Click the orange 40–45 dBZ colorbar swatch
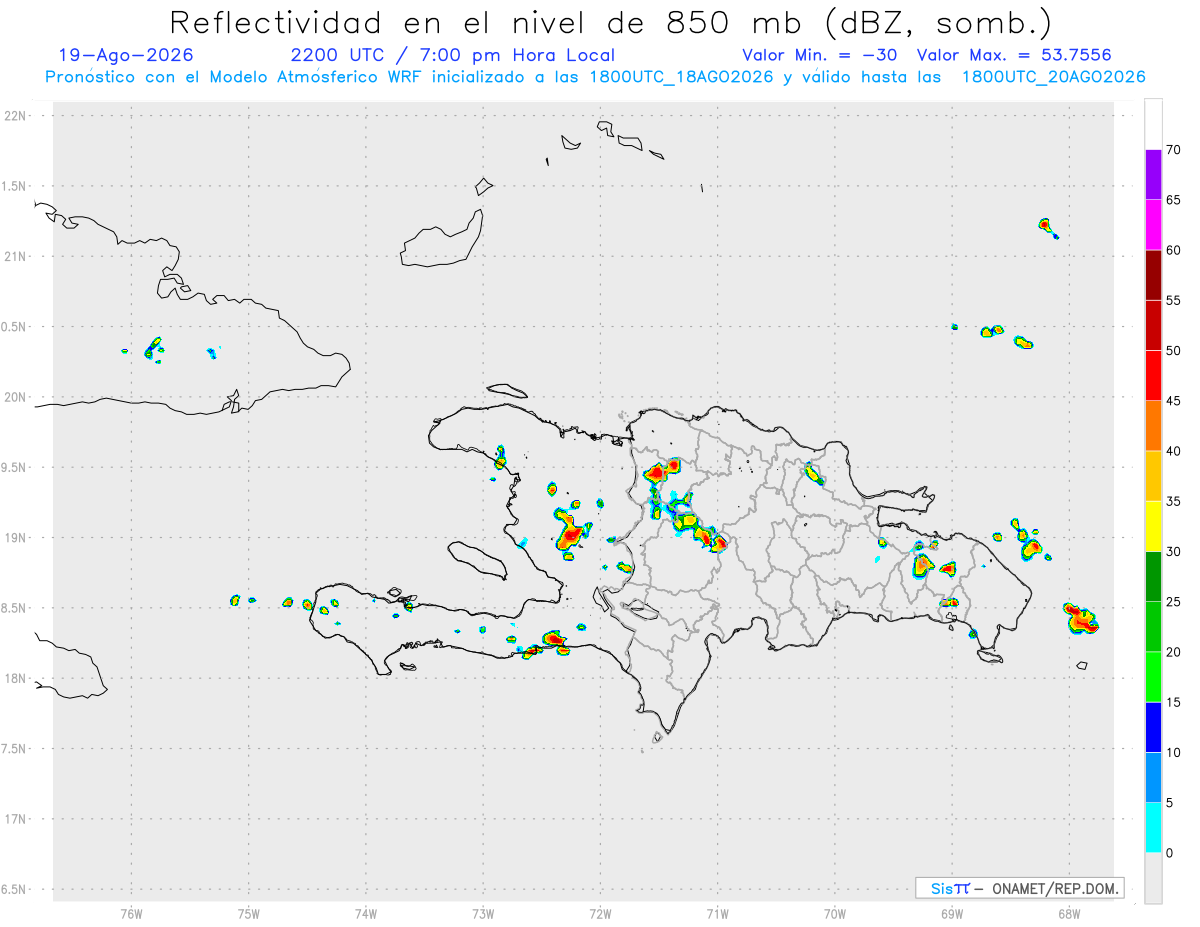This screenshot has width=1200, height=927. point(1153,426)
